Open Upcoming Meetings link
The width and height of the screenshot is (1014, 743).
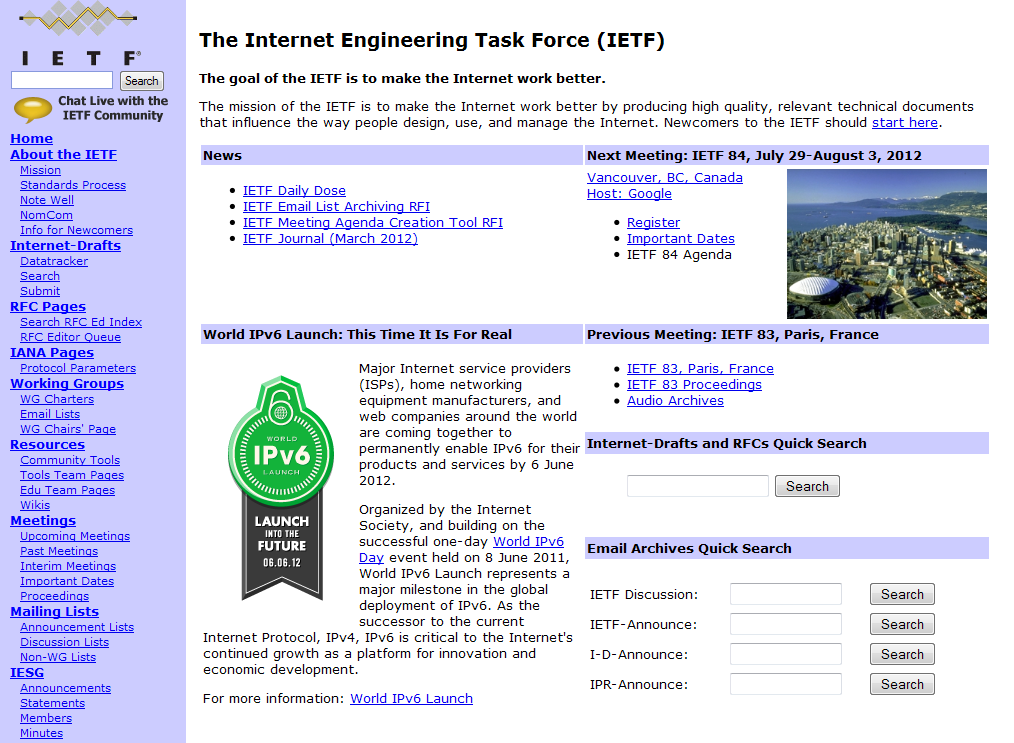[75, 536]
